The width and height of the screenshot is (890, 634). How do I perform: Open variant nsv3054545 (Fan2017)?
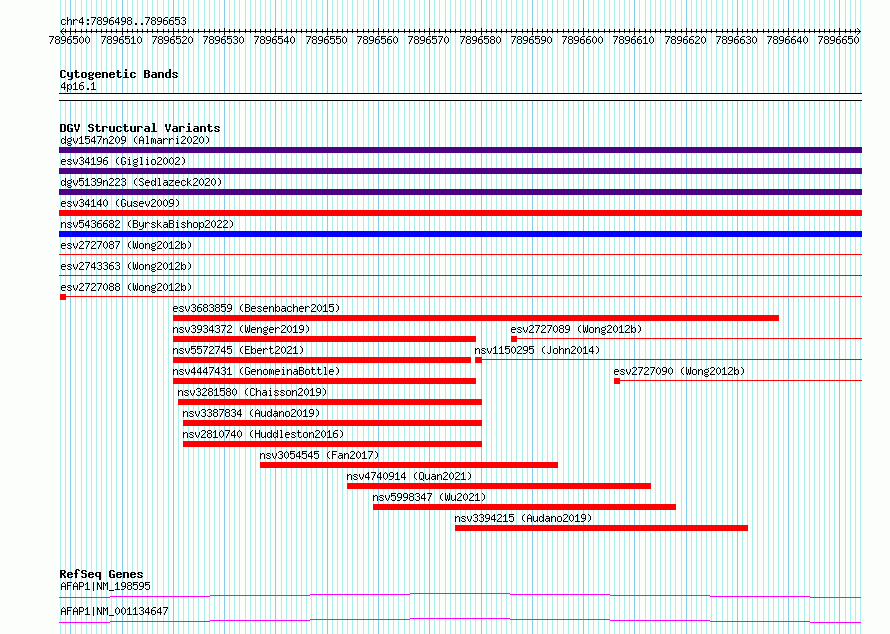pos(319,455)
